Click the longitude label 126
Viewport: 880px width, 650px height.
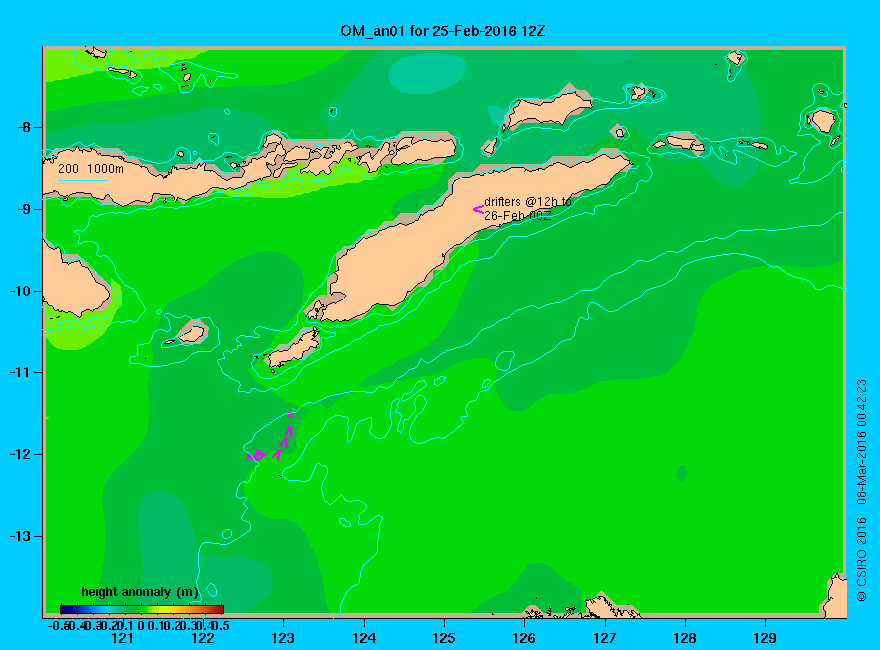click(524, 638)
